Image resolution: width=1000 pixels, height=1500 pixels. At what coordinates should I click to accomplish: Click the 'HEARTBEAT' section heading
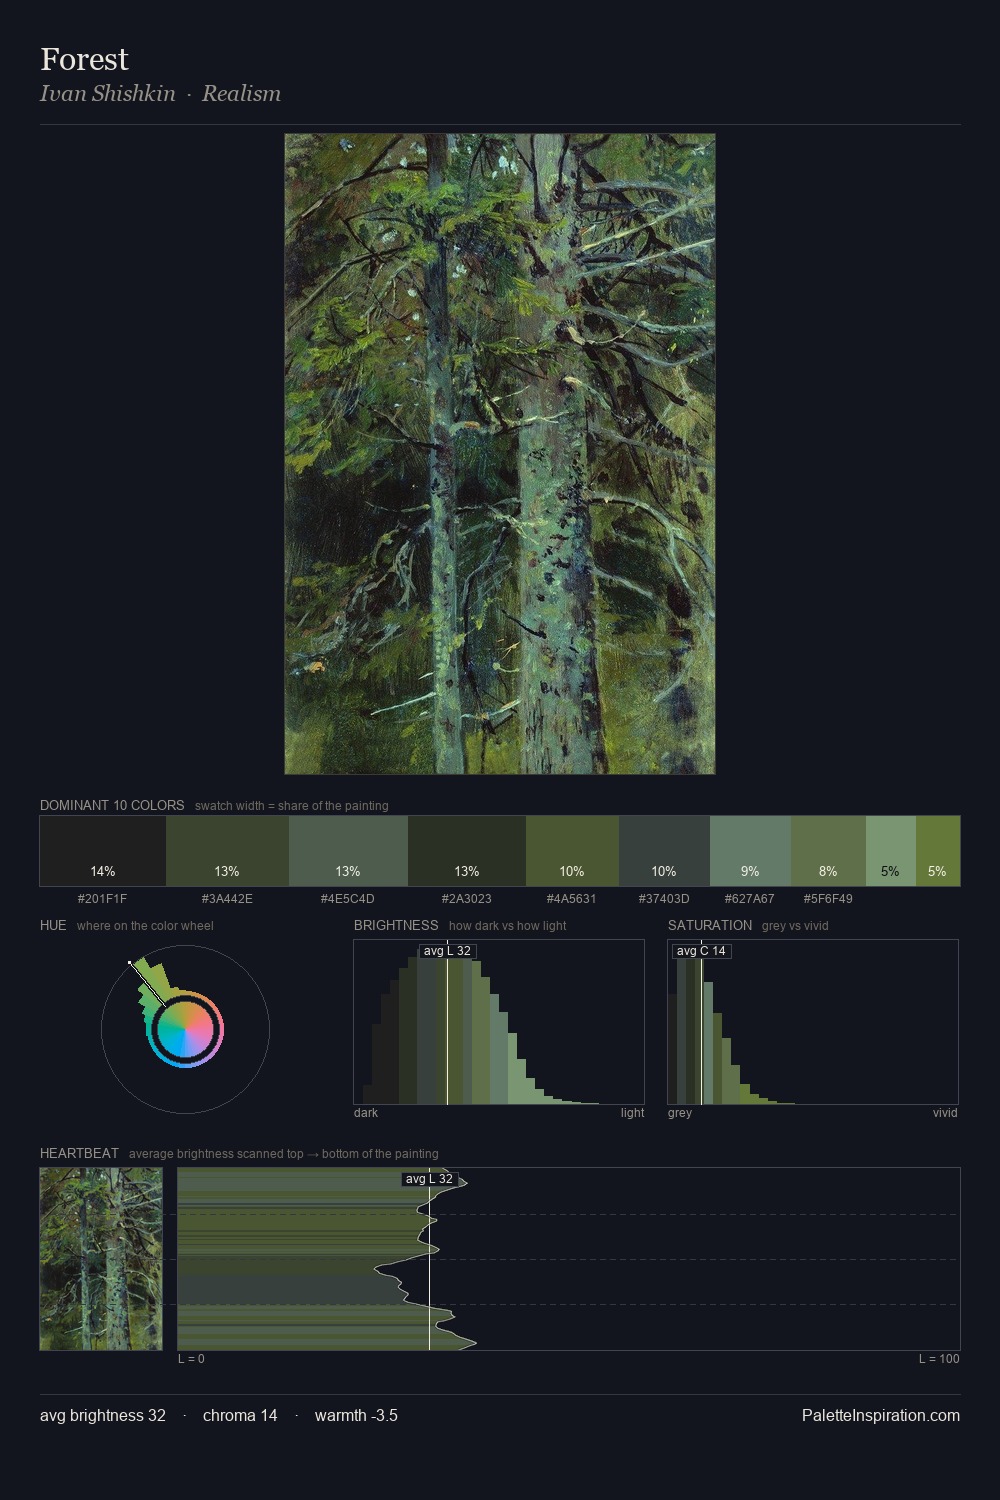click(79, 1153)
